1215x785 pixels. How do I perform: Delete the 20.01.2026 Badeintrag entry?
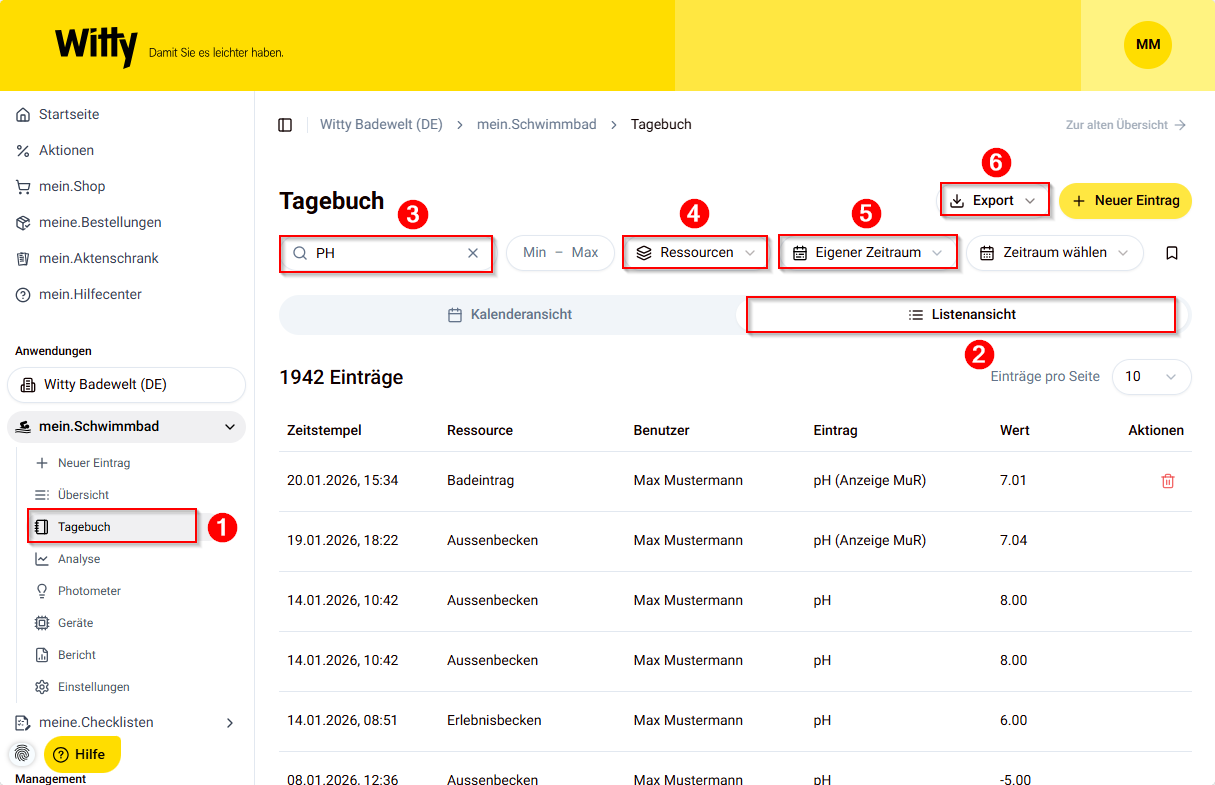click(1167, 481)
